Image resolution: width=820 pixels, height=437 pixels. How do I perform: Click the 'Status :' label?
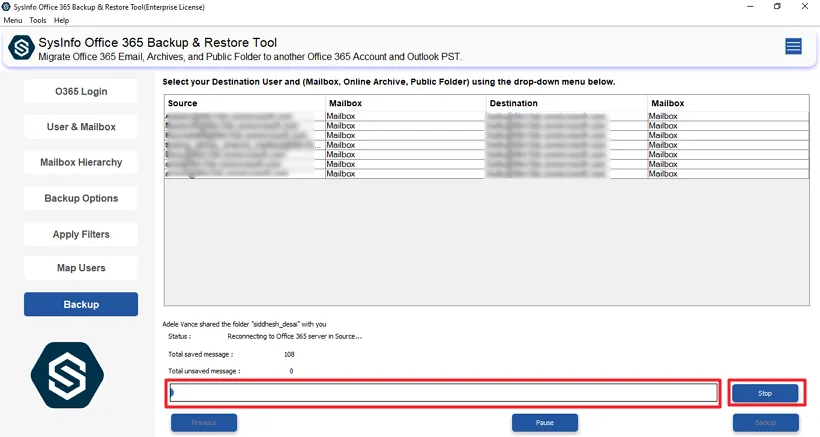(179, 337)
